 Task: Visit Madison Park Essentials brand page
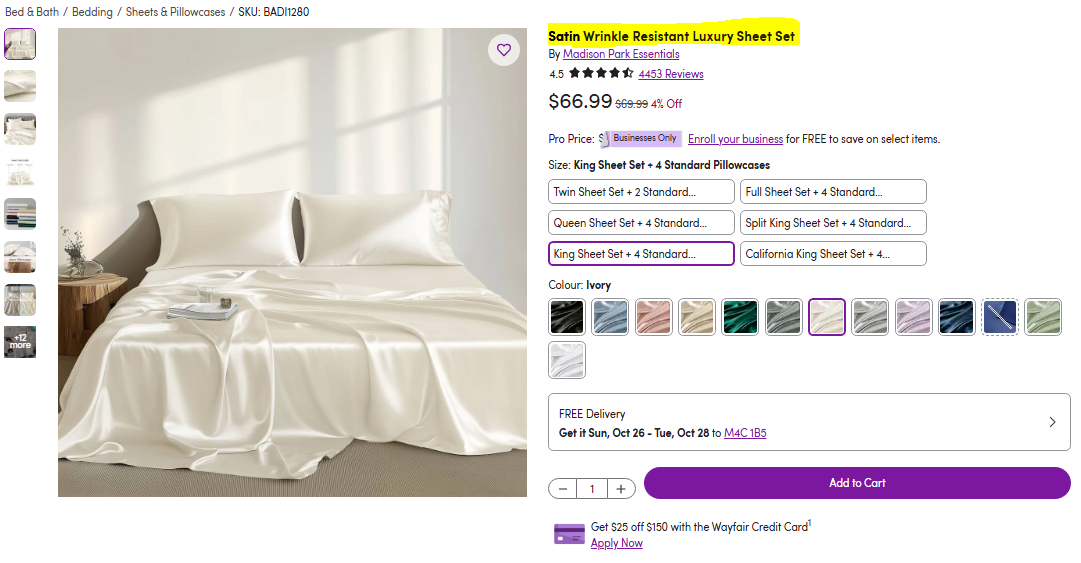coord(620,54)
